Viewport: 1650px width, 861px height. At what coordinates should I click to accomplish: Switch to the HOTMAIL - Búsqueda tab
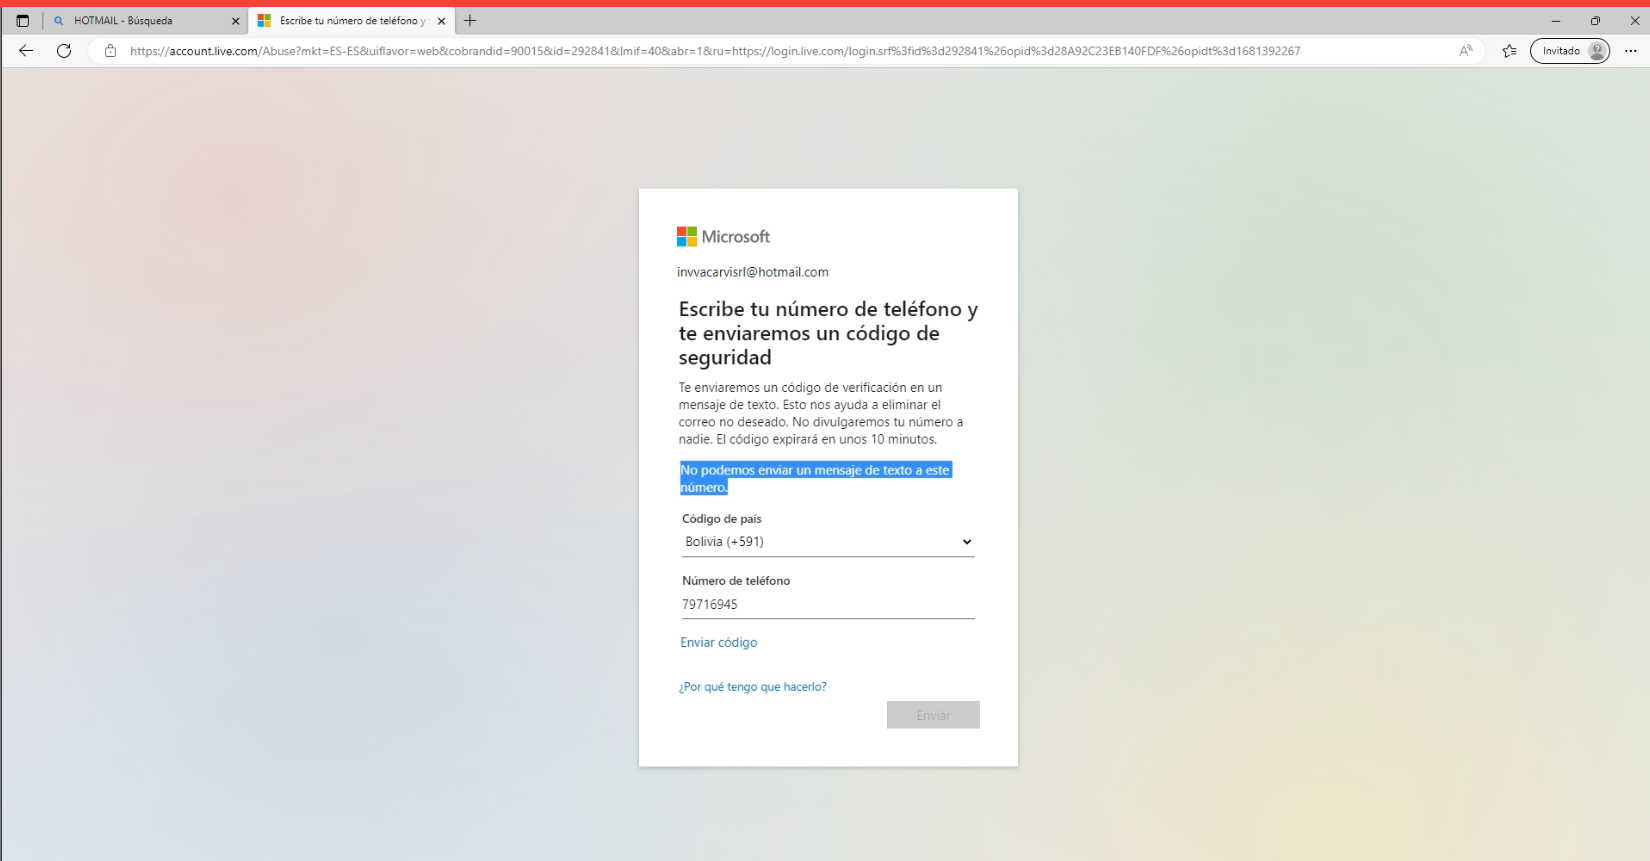[x=146, y=21]
